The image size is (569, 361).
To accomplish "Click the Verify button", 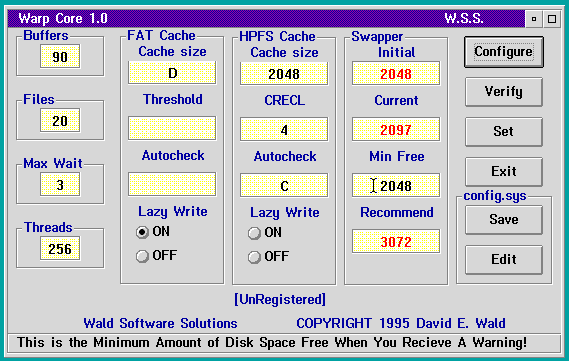I will (504, 91).
